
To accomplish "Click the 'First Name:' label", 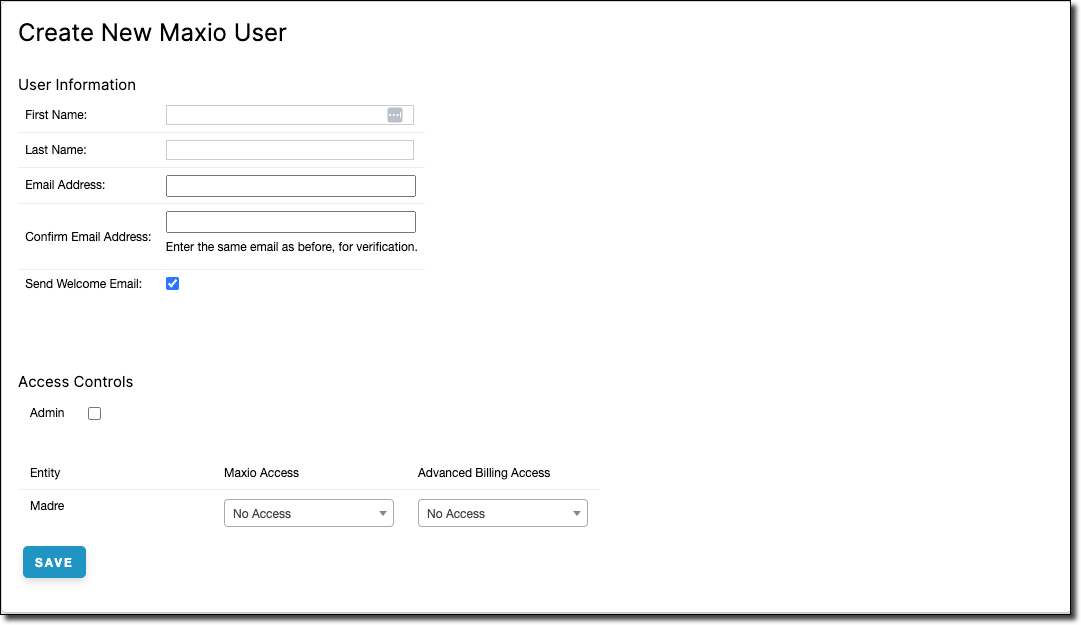I will click(56, 115).
